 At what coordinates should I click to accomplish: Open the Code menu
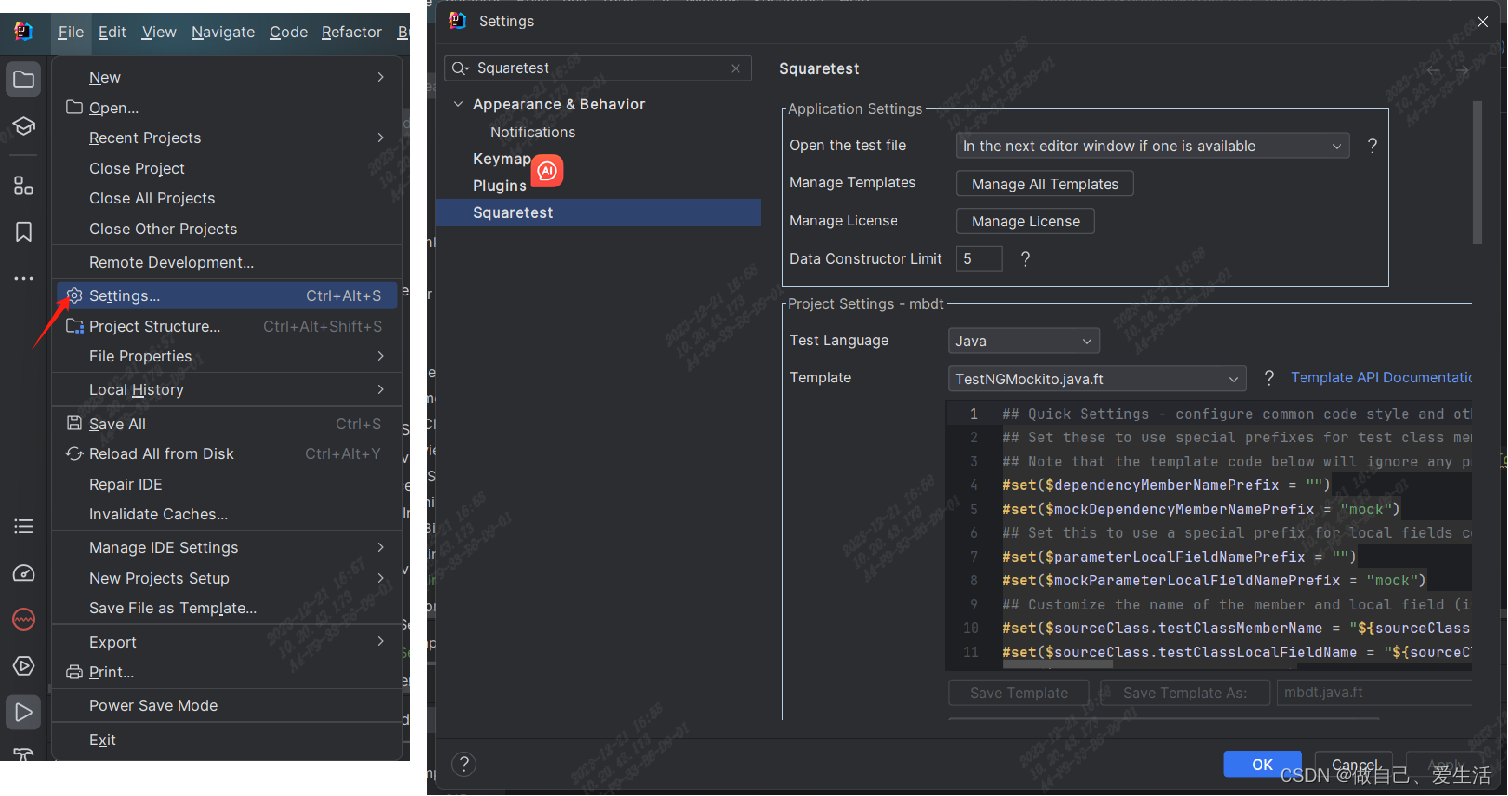tap(289, 32)
